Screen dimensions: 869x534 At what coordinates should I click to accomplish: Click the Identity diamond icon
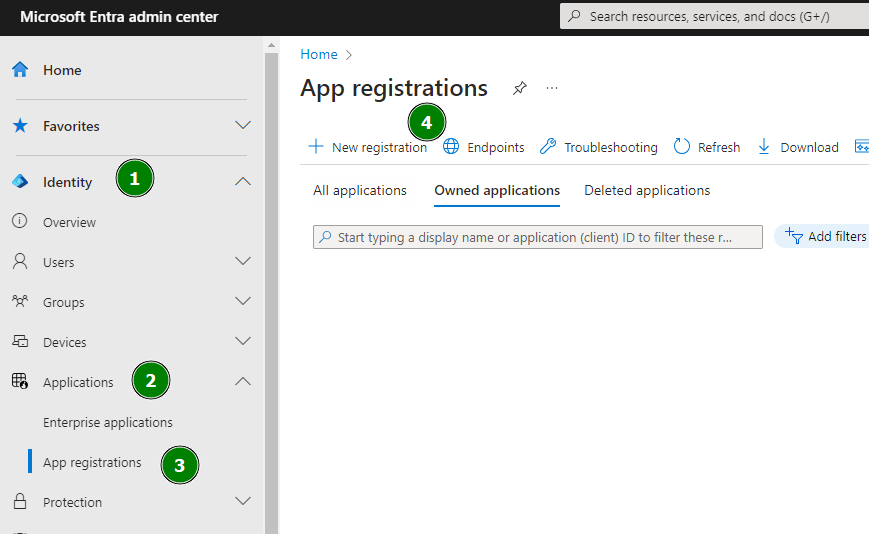[x=20, y=182]
